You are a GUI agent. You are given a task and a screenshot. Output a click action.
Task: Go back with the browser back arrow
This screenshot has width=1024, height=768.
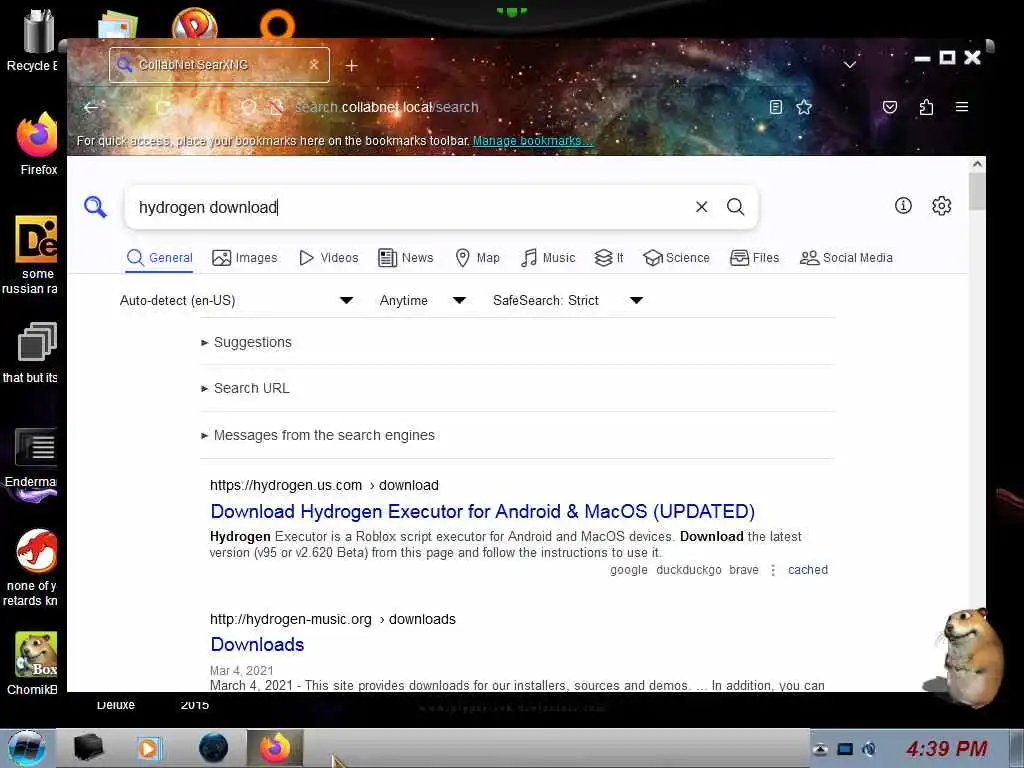click(91, 107)
